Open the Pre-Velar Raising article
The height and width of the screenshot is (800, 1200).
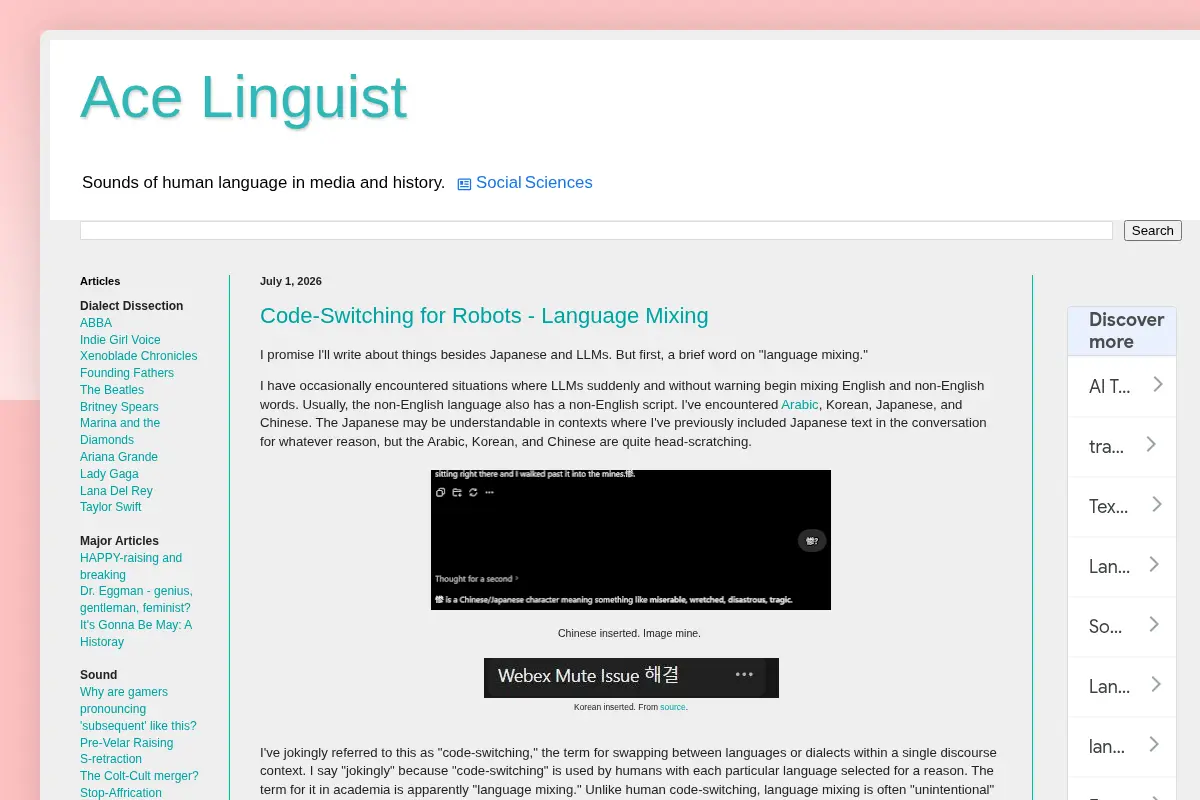126,743
